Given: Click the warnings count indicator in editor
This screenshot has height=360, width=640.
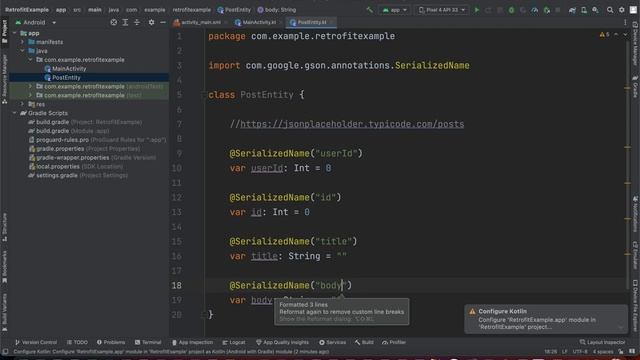Looking at the screenshot, I should [604, 35].
